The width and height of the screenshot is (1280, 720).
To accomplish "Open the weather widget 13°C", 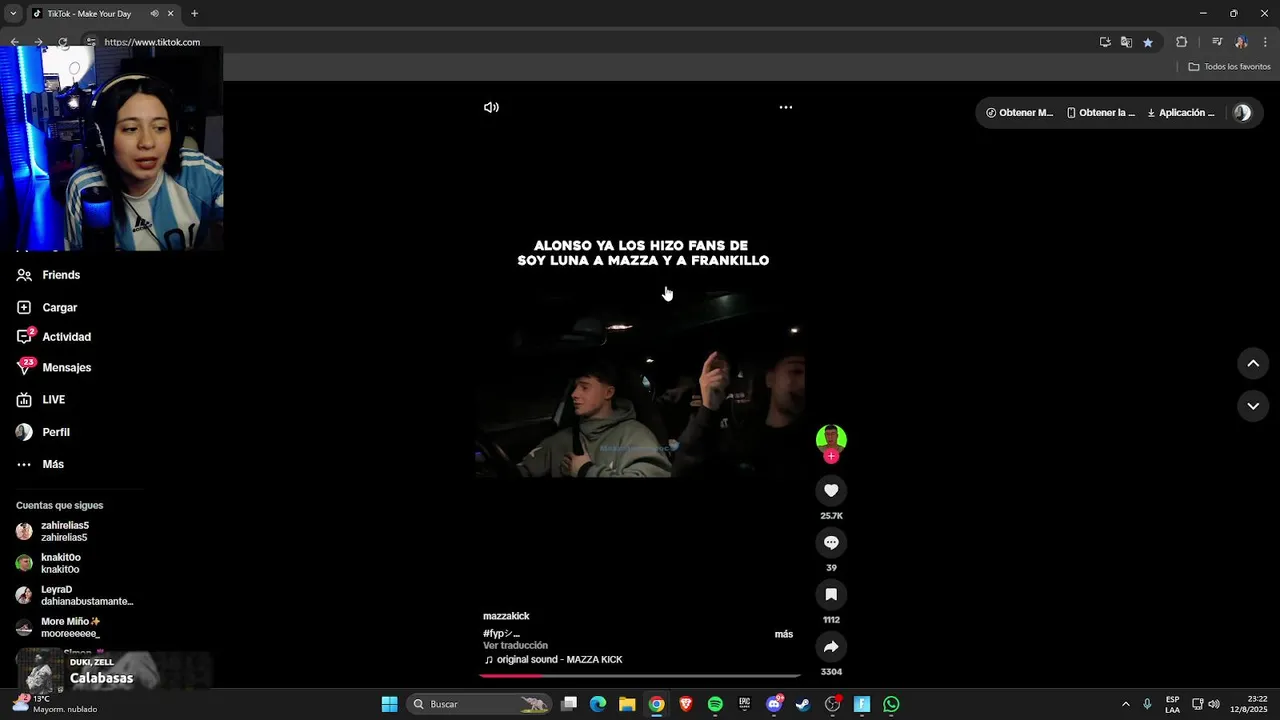I will click(x=55, y=704).
